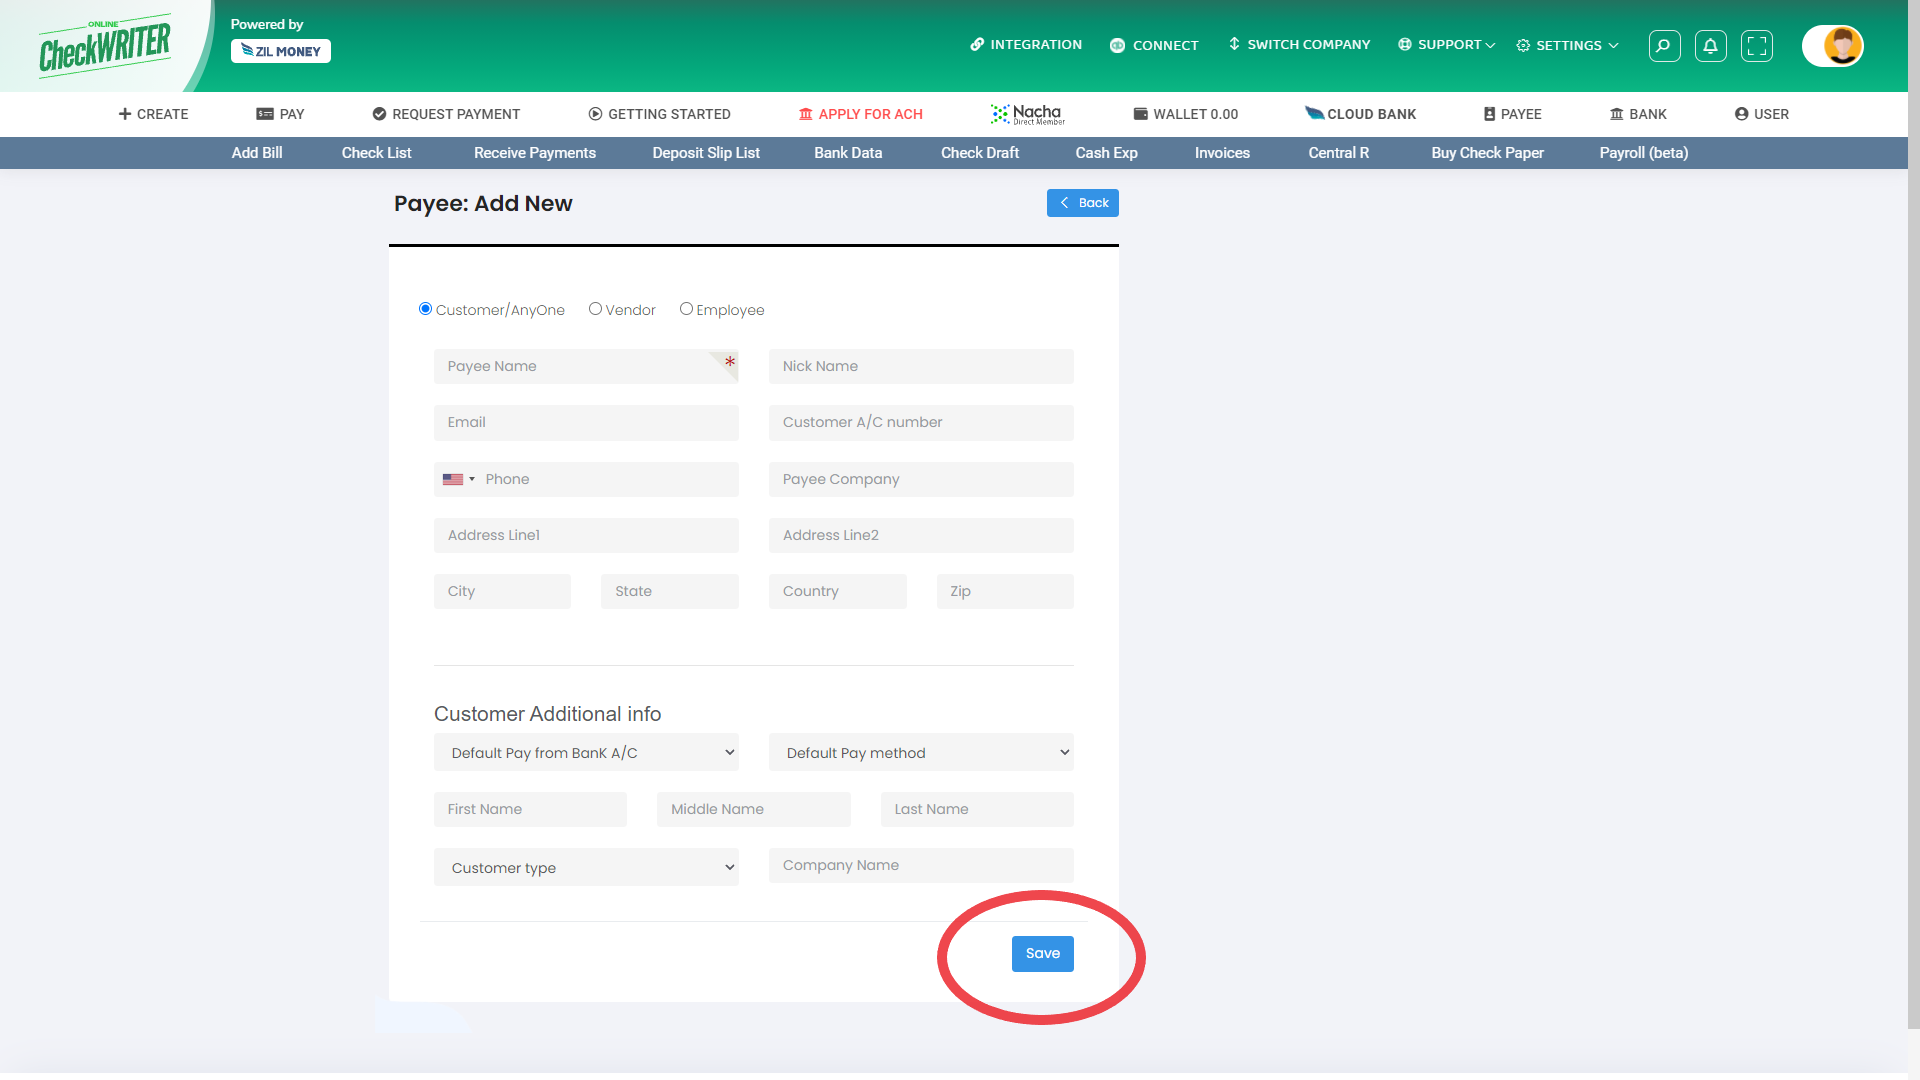Open Cloud Bank section
Screen dimensions: 1920x1080
point(1360,113)
